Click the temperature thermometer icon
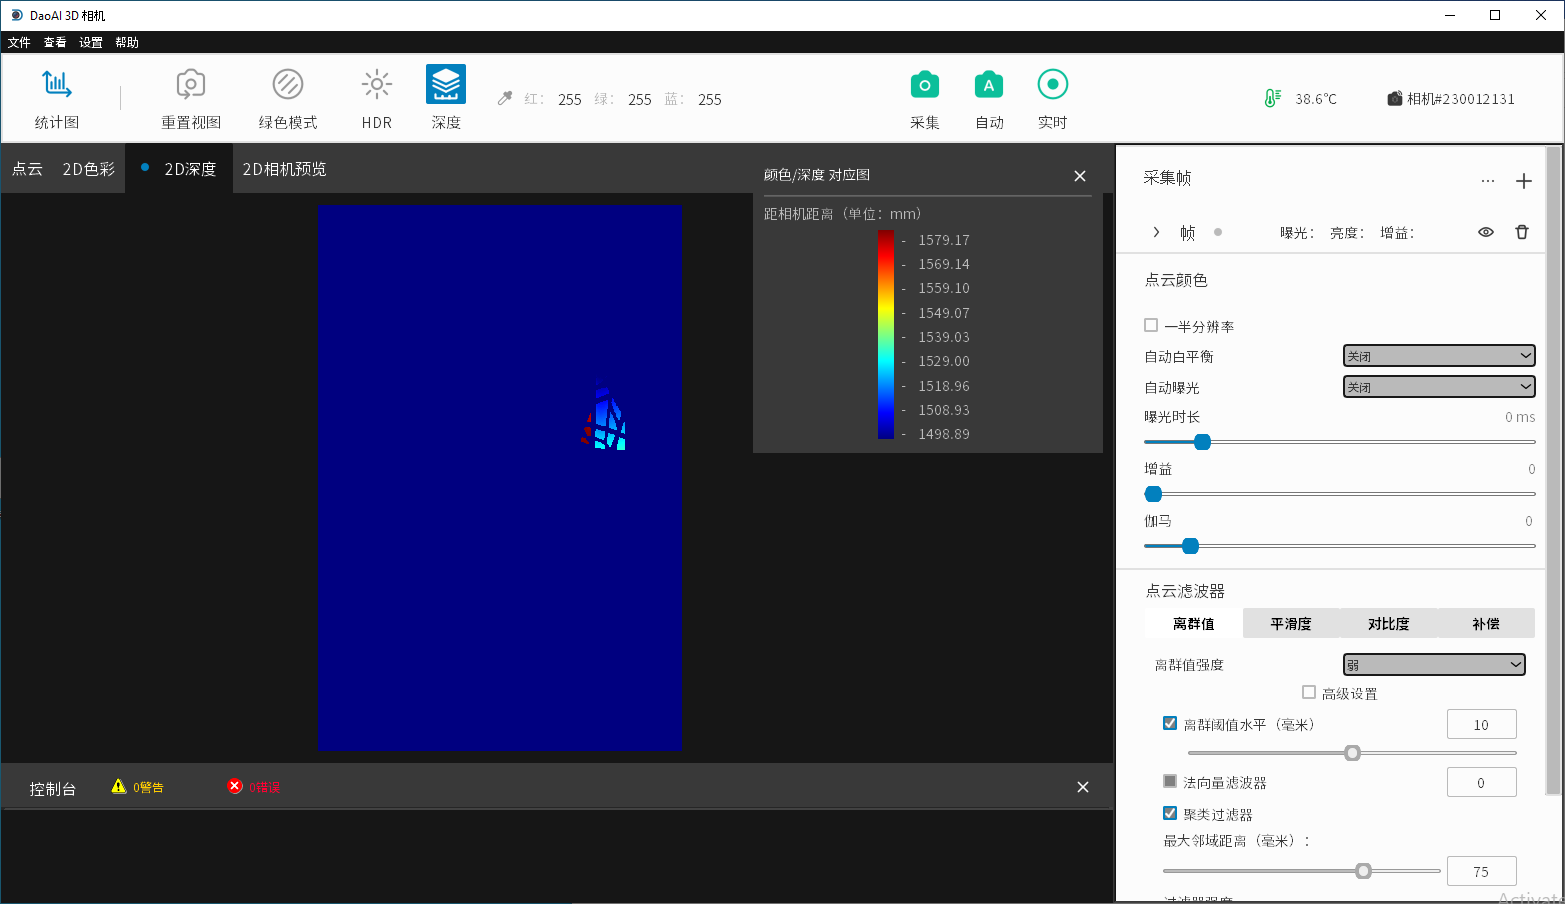This screenshot has width=1565, height=904. 1272,98
